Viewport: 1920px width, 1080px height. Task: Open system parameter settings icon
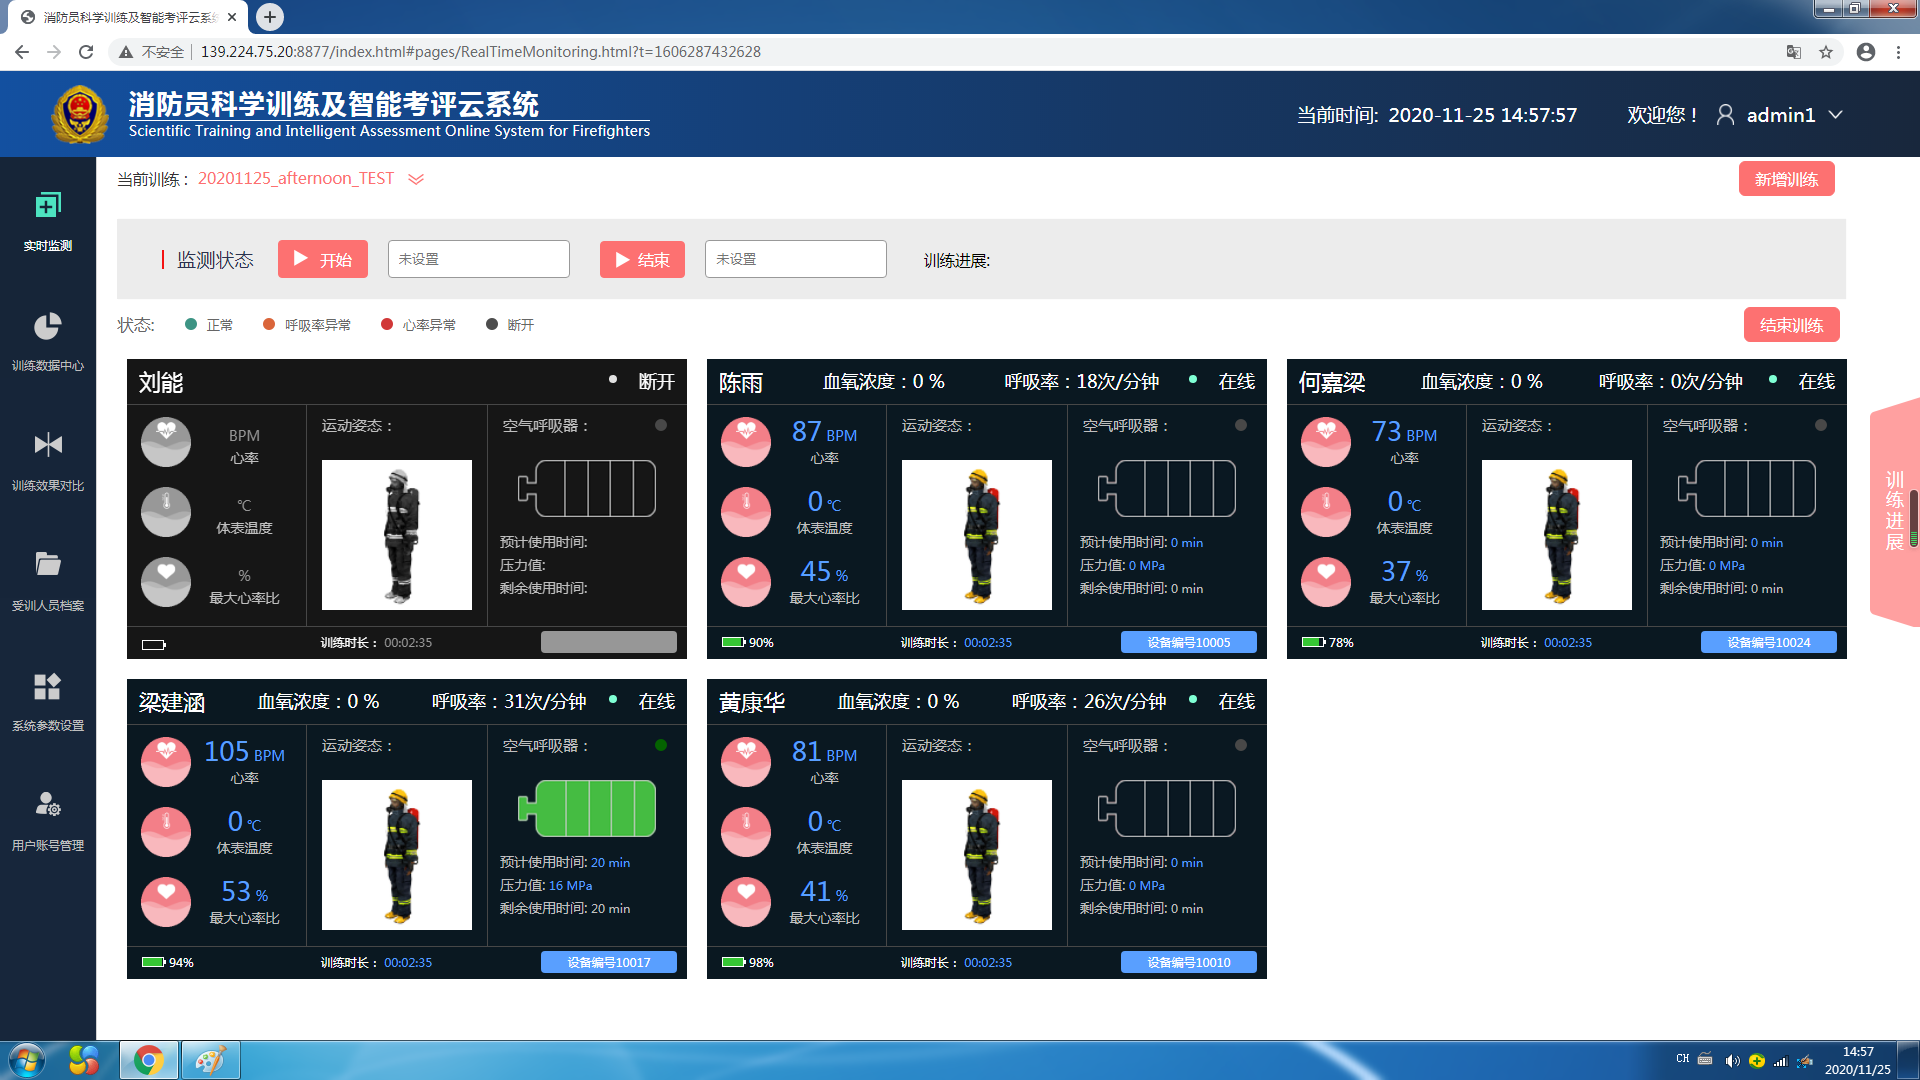[x=48, y=686]
